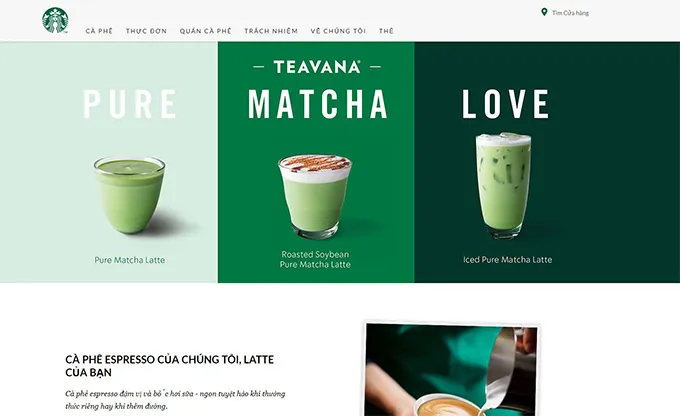Viewport: 680px width, 416px height.
Task: Click the Starbucks siren logo
Action: pos(55,20)
